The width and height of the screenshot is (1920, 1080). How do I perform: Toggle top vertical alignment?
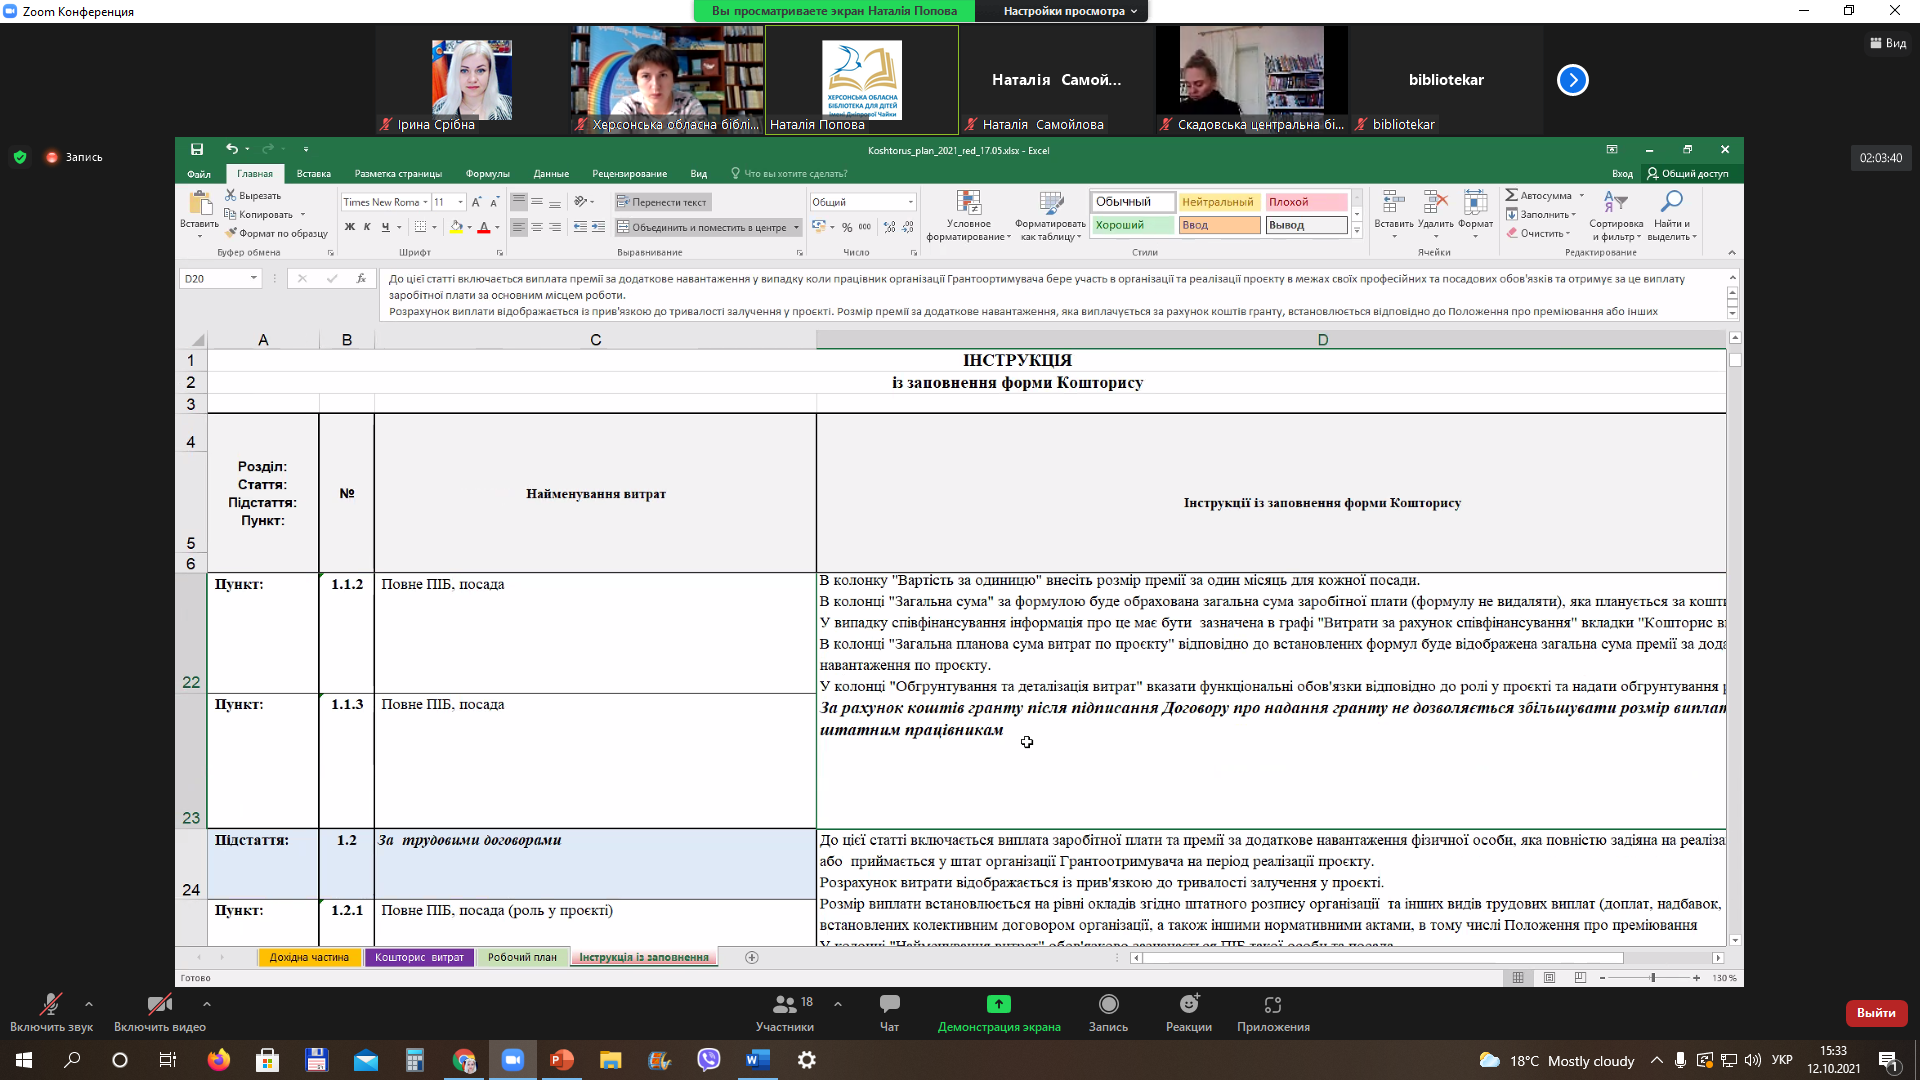(x=519, y=202)
